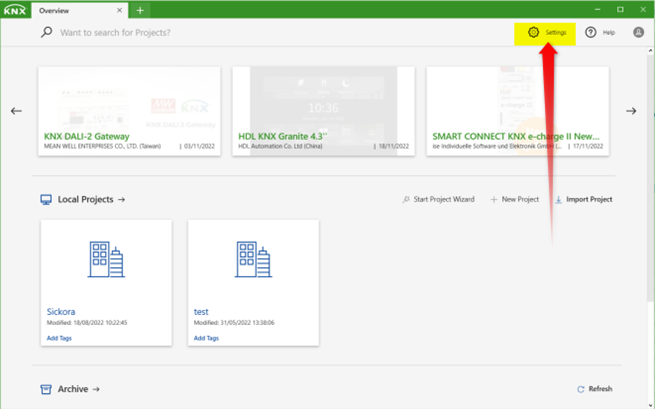Click the Refresh label
This screenshot has height=409, width=655.
tap(600, 389)
